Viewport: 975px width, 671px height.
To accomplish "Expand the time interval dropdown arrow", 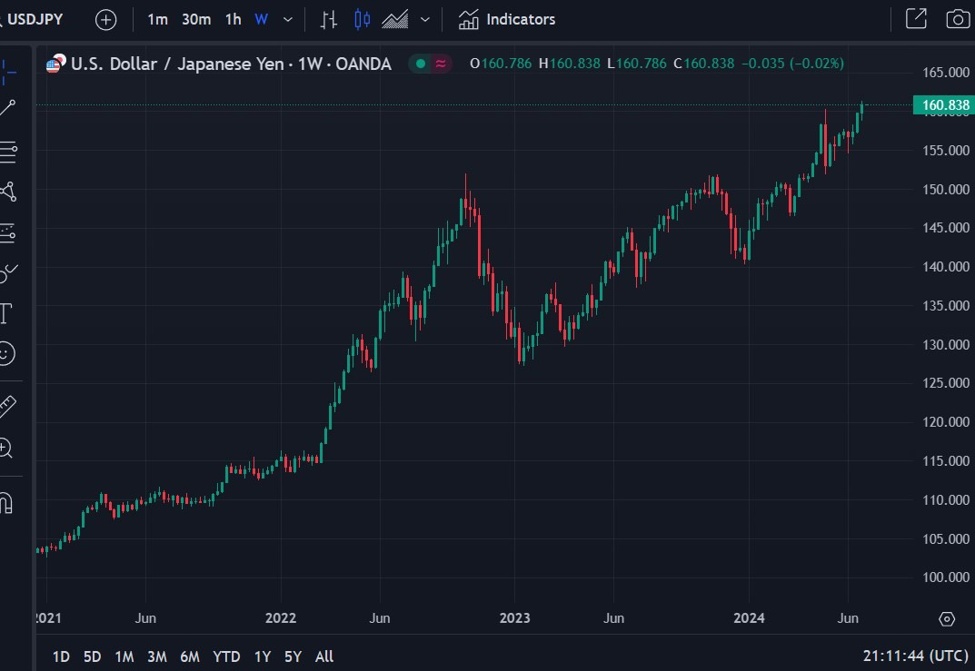I will [288, 20].
